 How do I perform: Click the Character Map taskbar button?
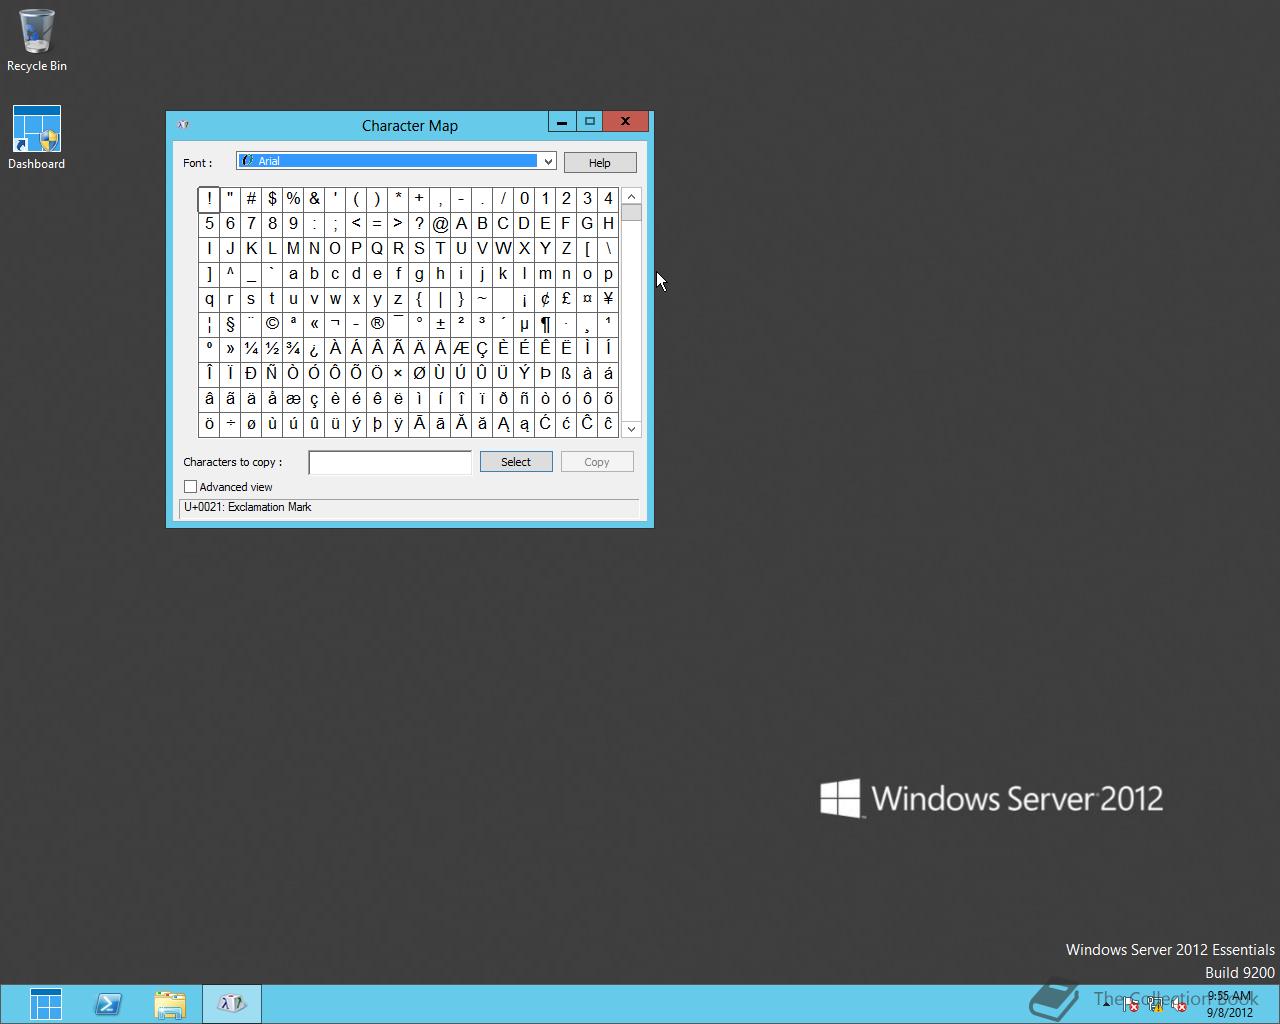tap(232, 1004)
